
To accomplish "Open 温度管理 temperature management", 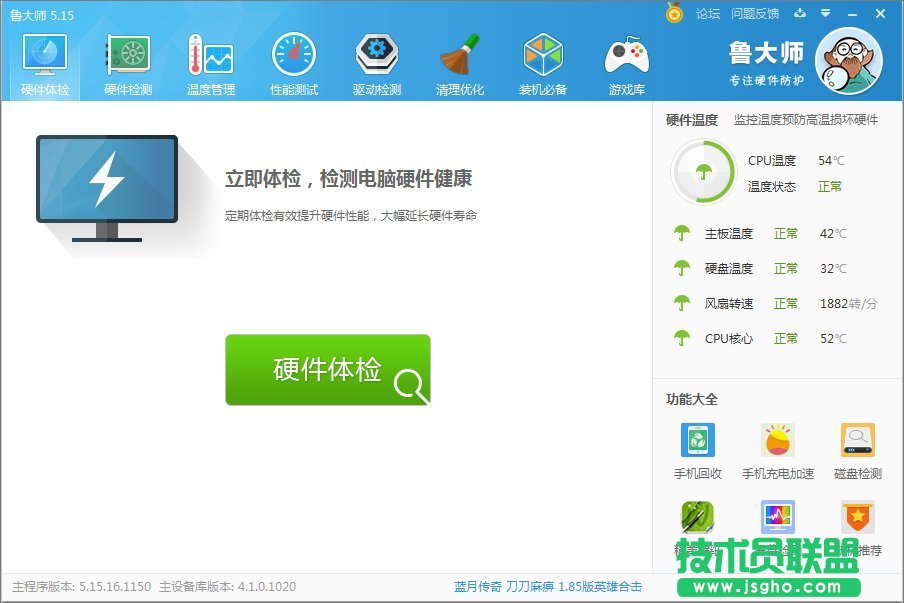I will tap(210, 62).
